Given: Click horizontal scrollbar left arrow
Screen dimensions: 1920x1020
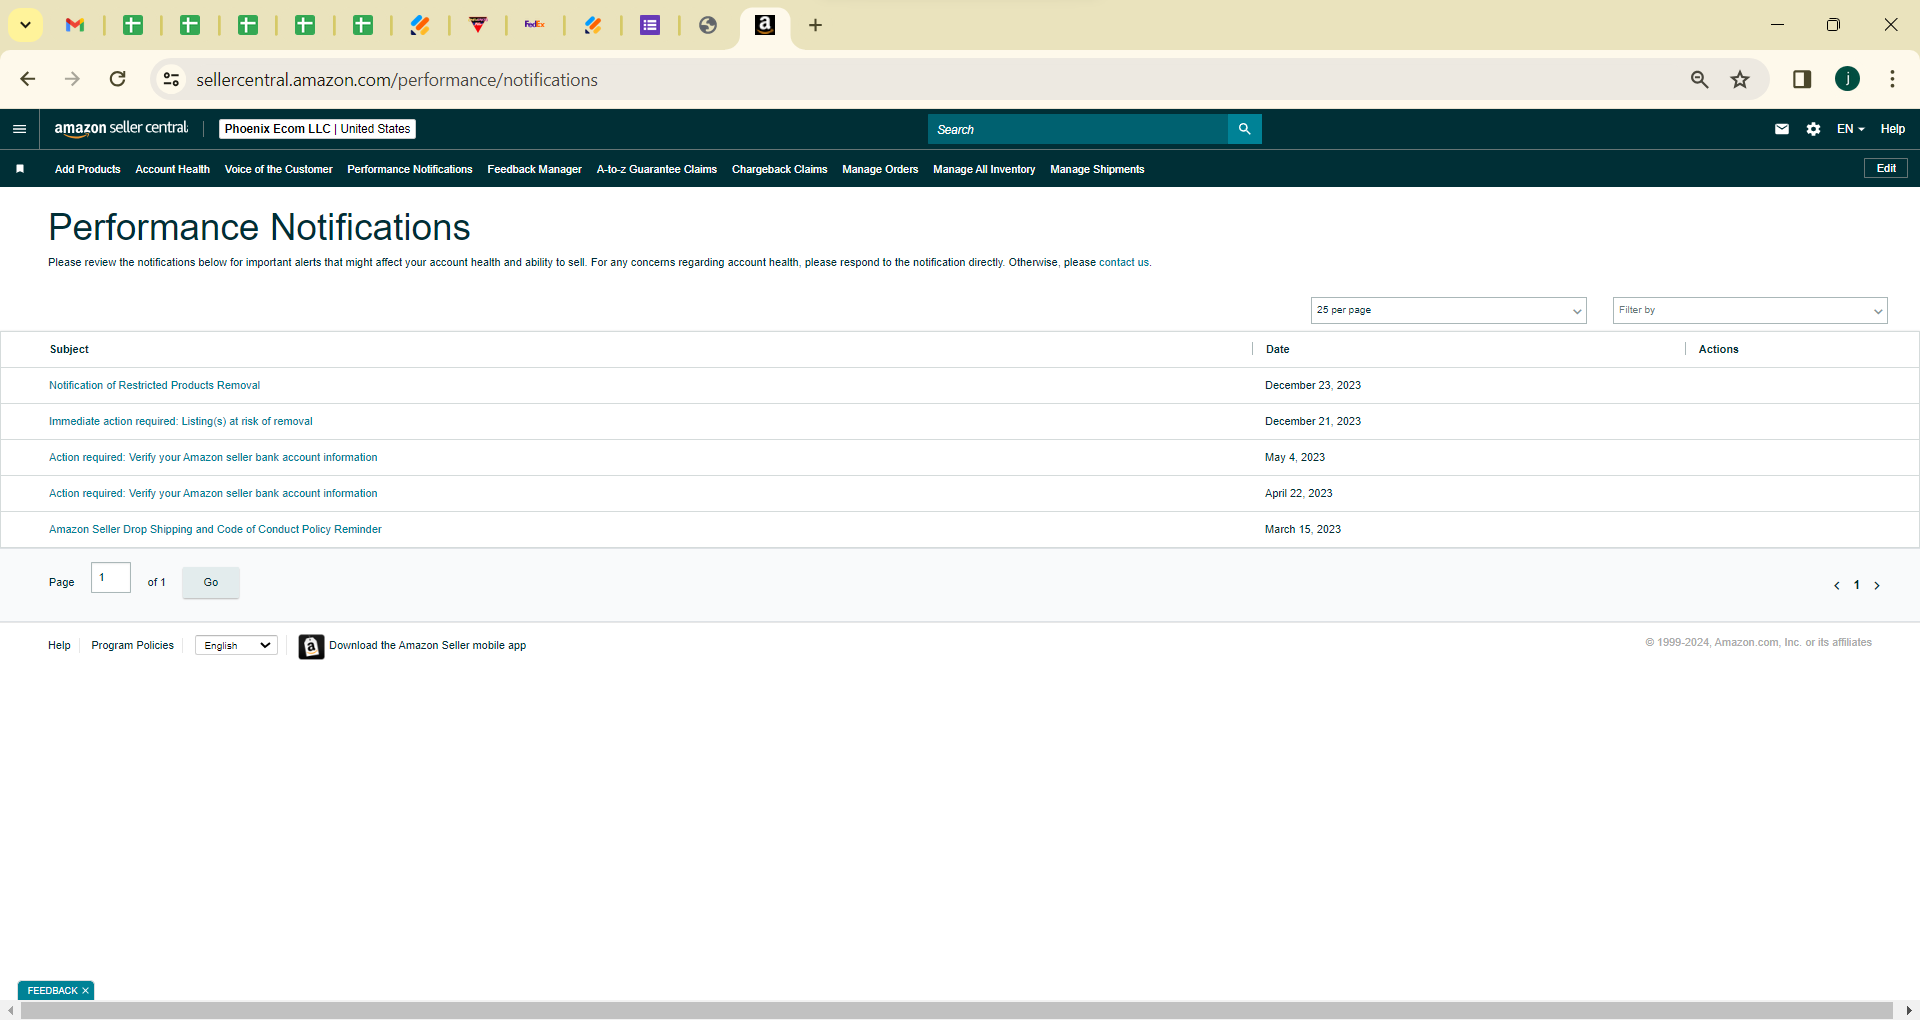Looking at the screenshot, I should 10,1011.
